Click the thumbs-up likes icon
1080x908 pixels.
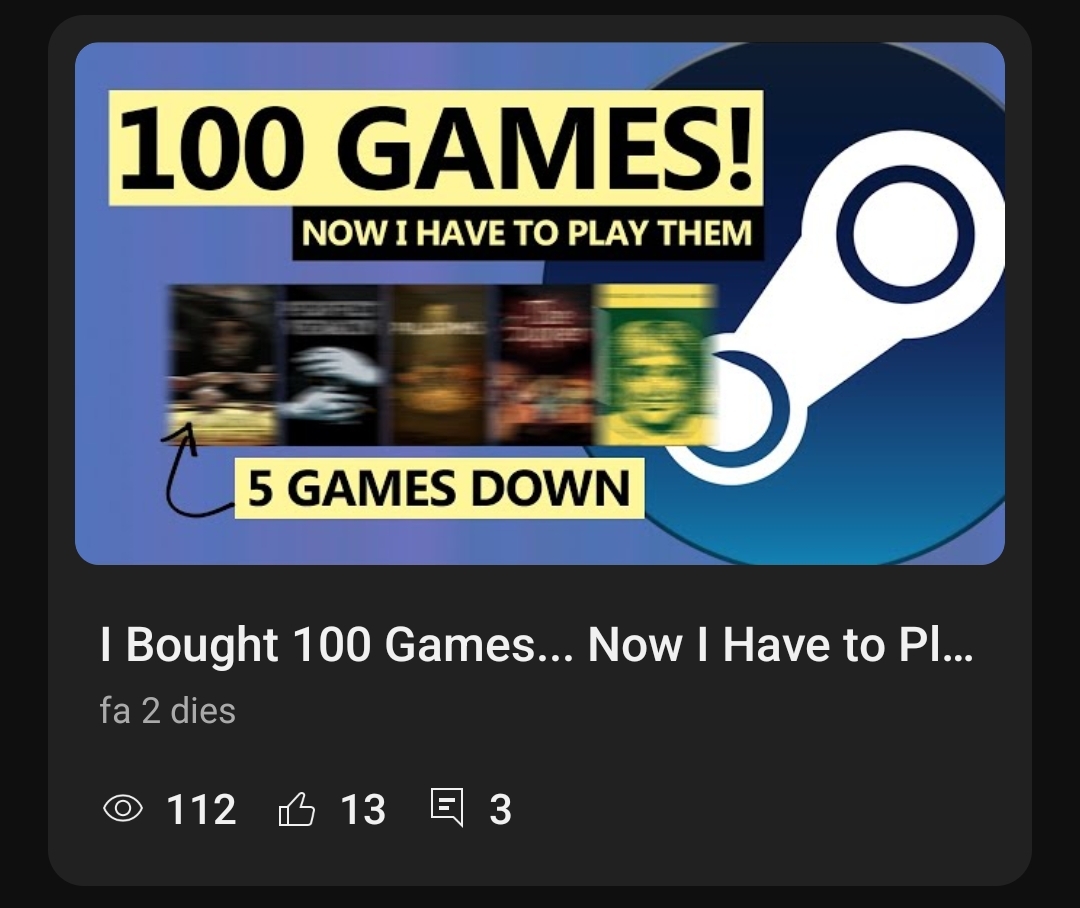(x=297, y=808)
